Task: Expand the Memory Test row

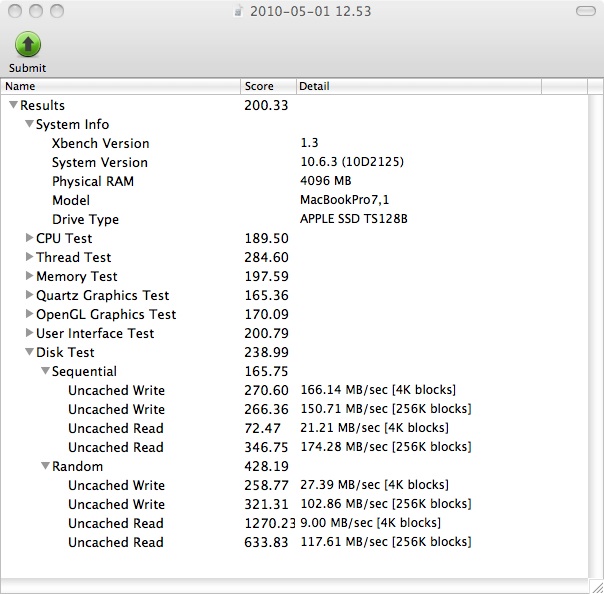Action: point(29,275)
